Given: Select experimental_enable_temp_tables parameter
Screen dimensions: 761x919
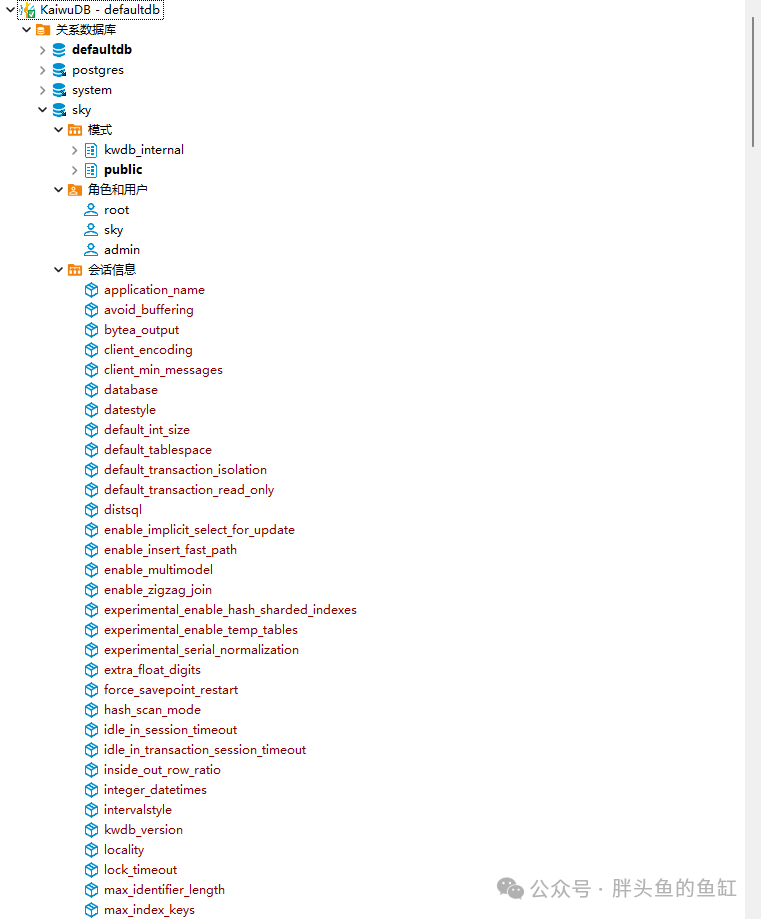Looking at the screenshot, I should [201, 629].
